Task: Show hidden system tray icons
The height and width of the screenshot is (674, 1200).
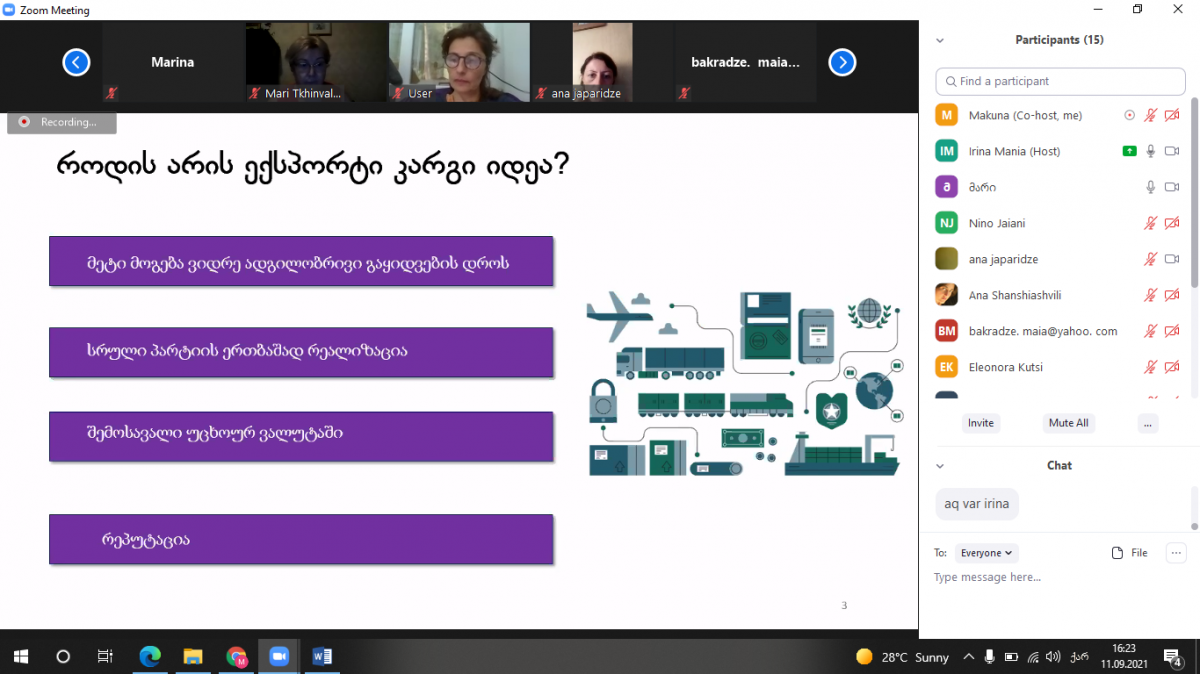Action: 968,657
